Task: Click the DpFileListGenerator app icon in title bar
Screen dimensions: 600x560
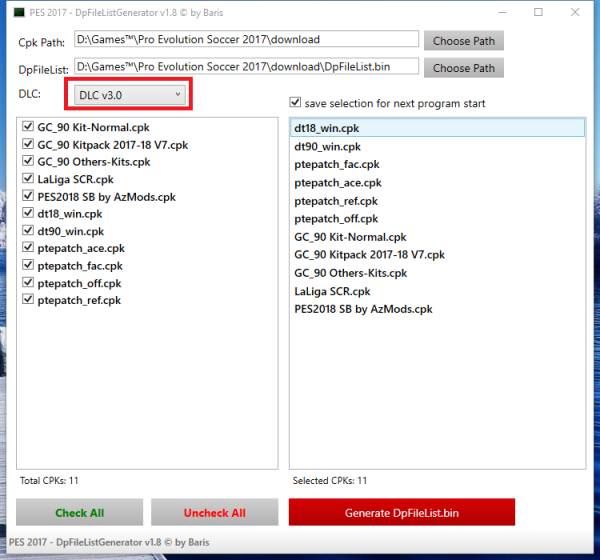Action: pos(19,13)
